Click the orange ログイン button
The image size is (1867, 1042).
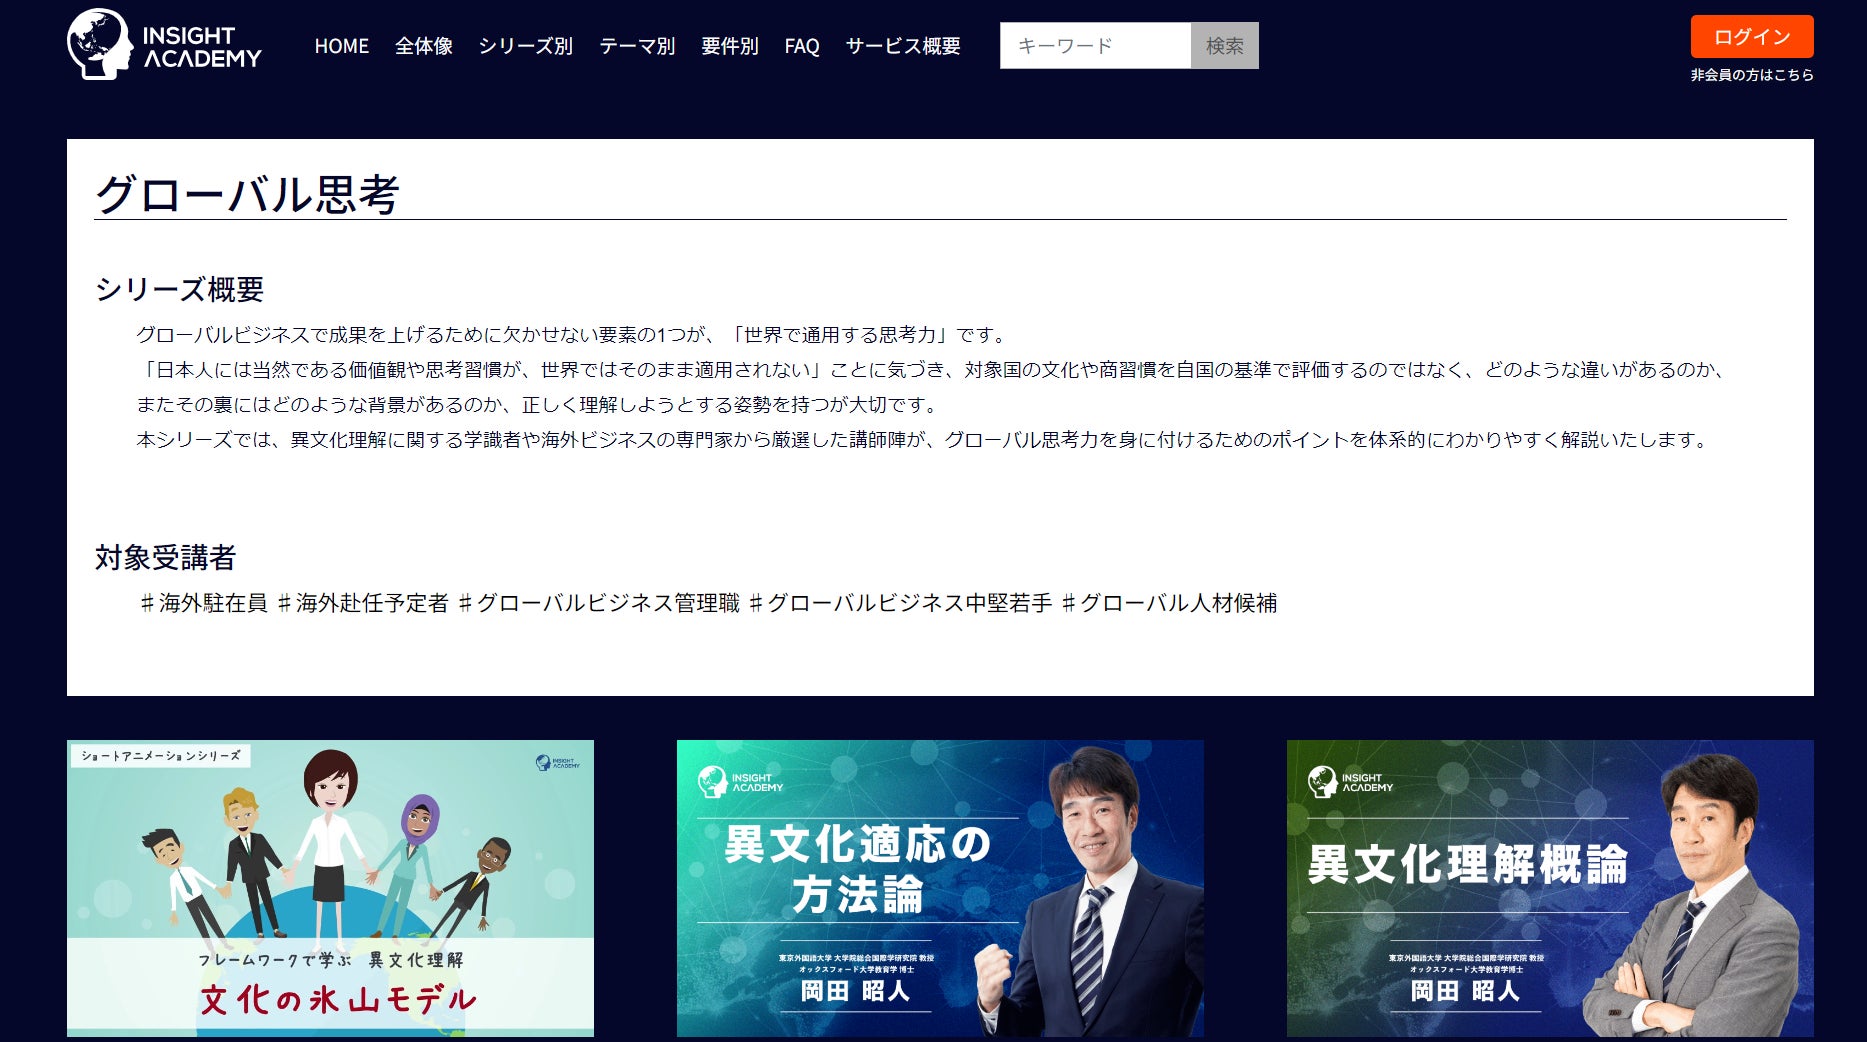[x=1752, y=37]
